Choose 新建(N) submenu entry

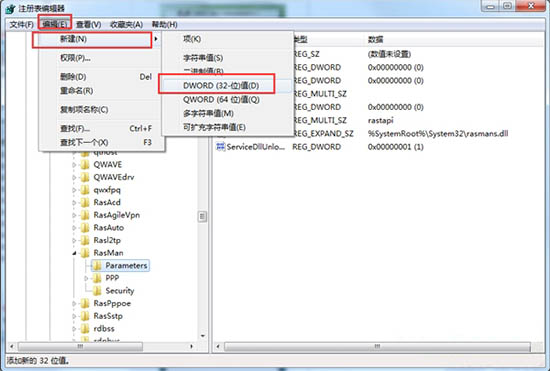pyautogui.click(x=99, y=39)
